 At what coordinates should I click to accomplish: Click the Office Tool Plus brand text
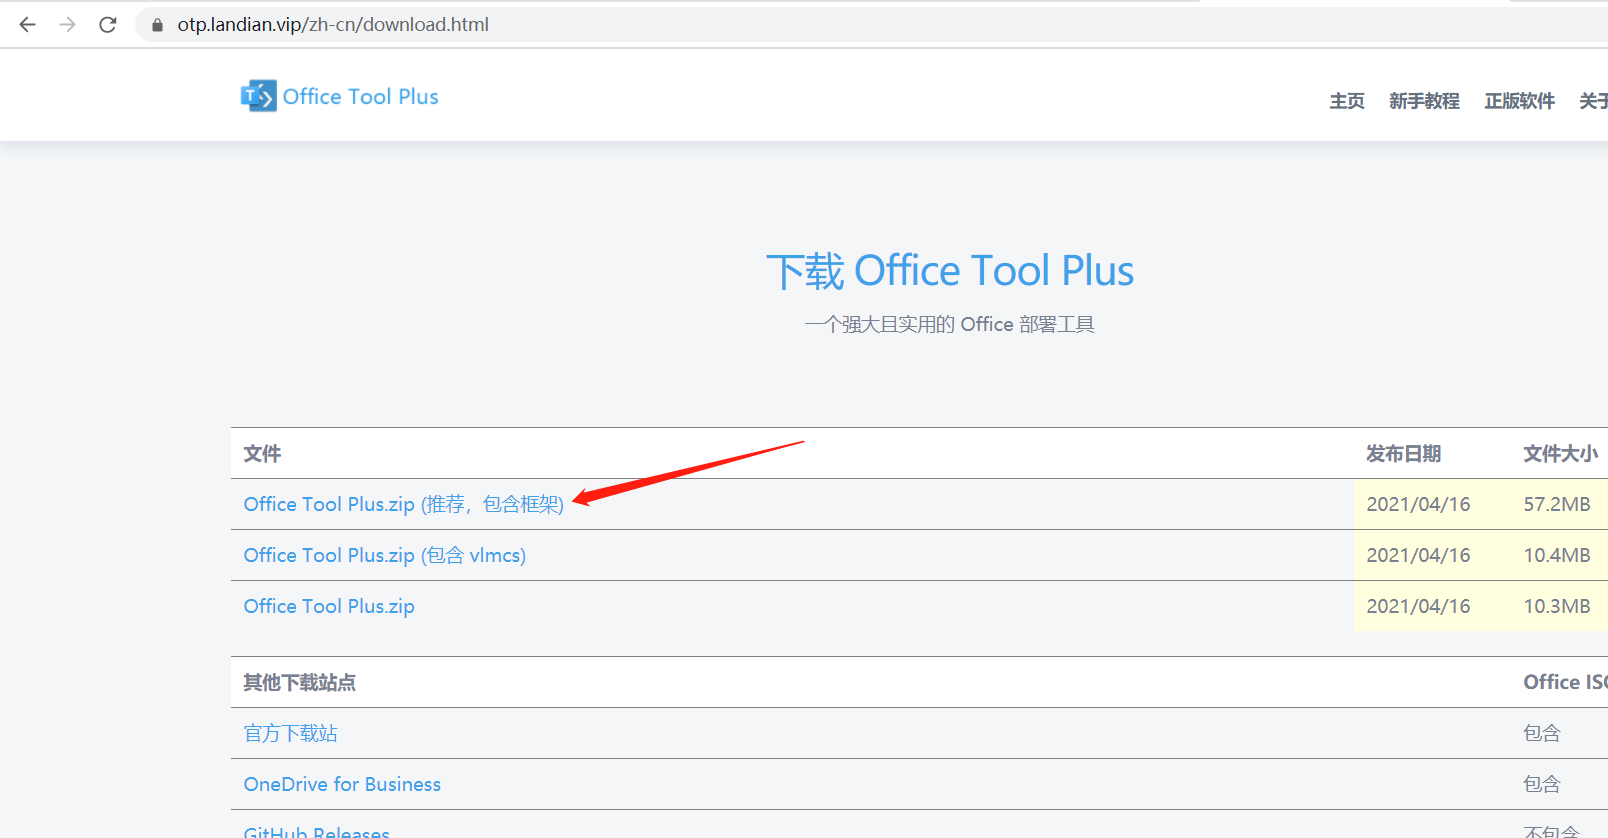coord(360,97)
